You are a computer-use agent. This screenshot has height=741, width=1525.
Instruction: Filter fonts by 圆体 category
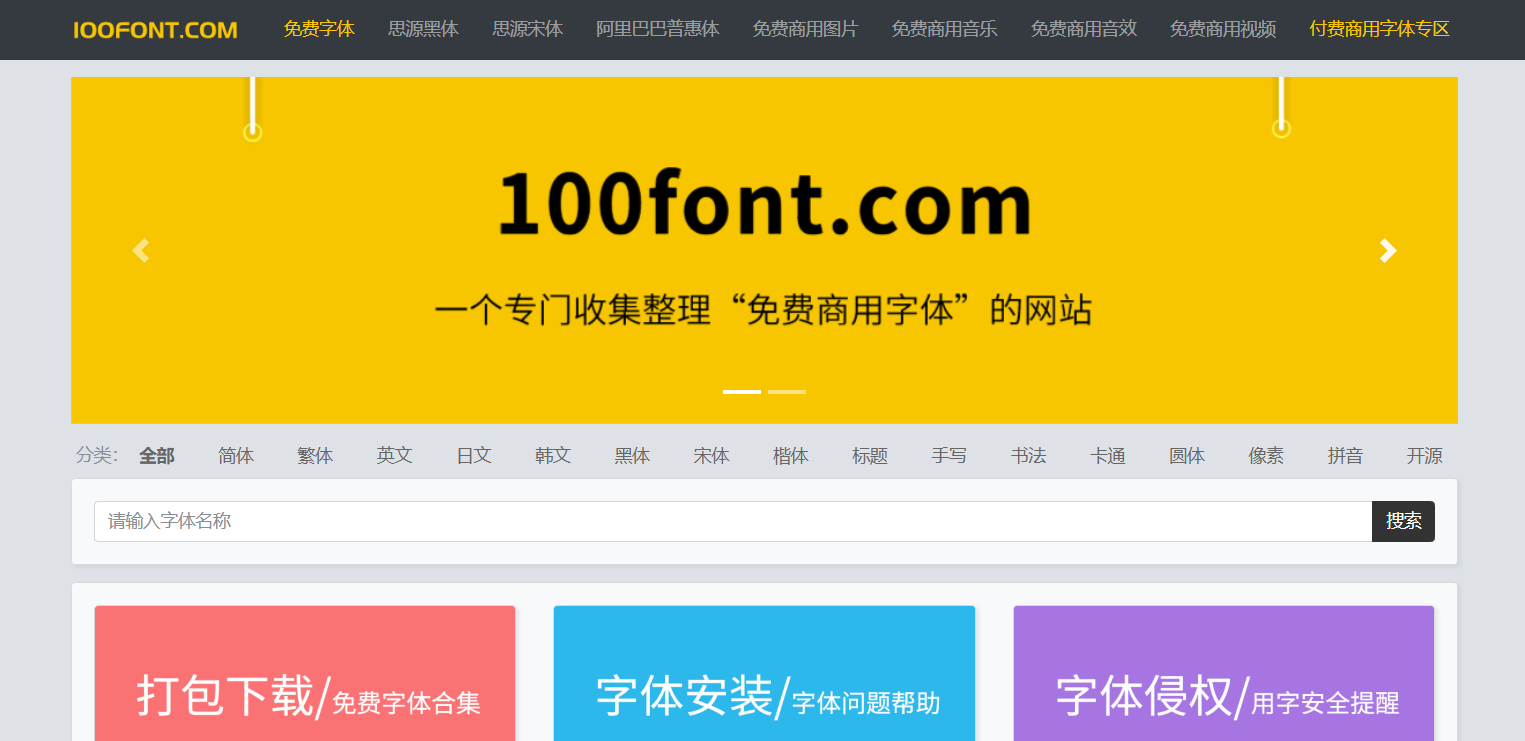(x=1187, y=456)
